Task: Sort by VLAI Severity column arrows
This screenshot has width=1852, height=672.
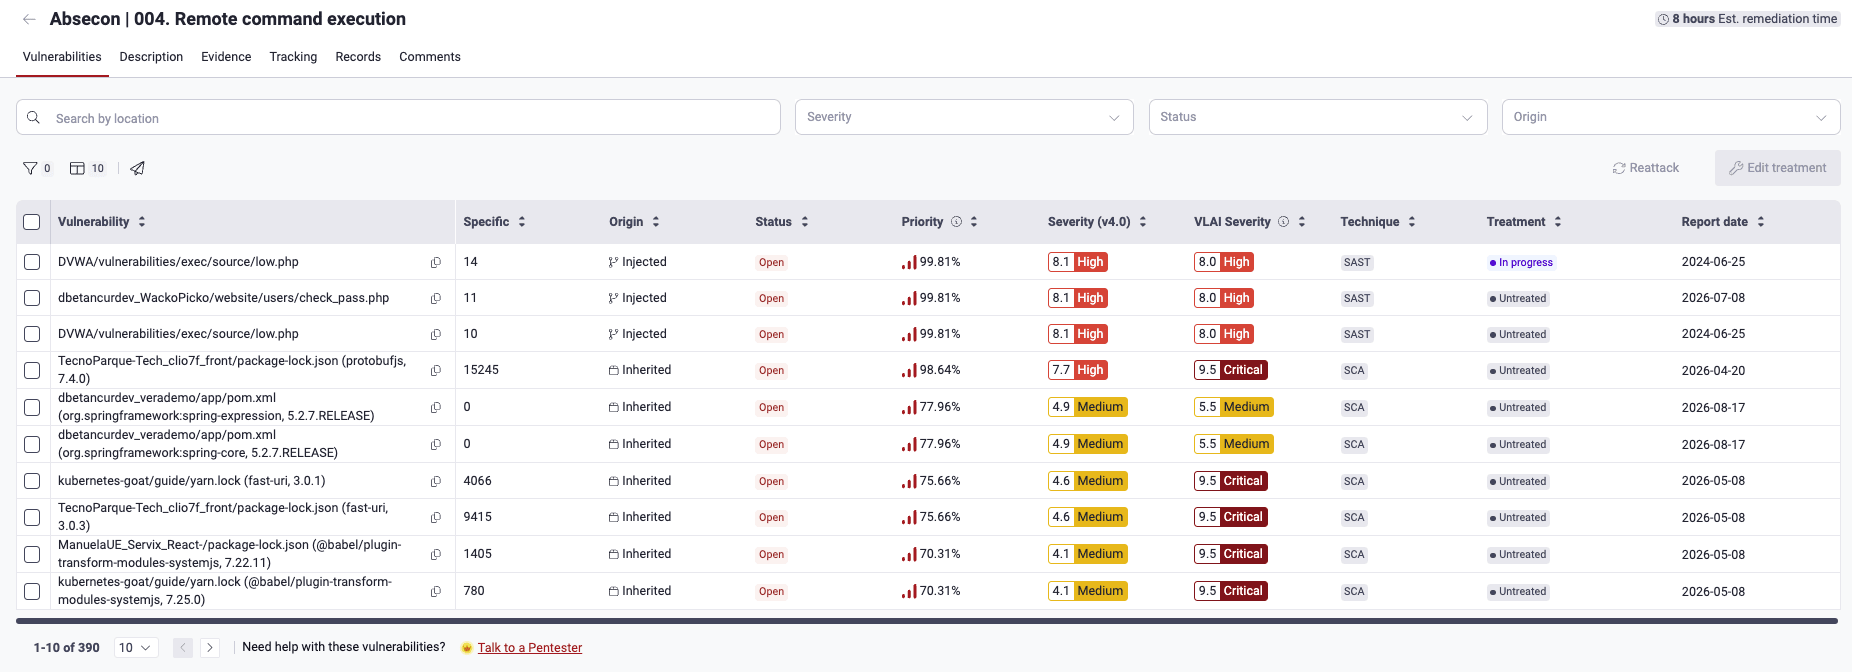Action: coord(1302,222)
